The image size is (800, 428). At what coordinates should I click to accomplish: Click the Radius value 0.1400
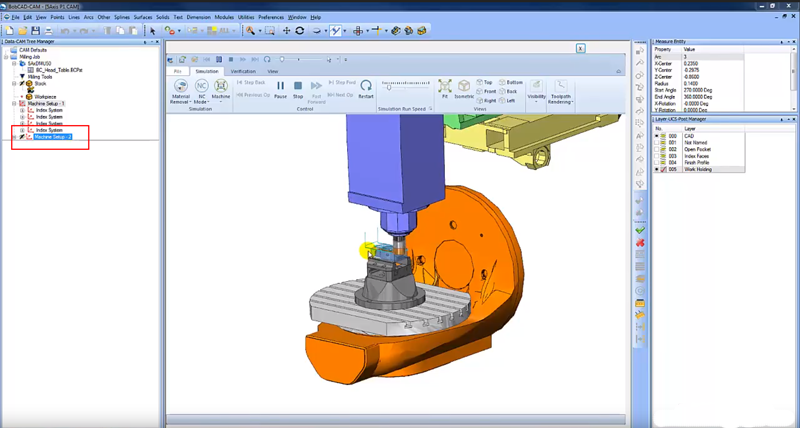691,84
